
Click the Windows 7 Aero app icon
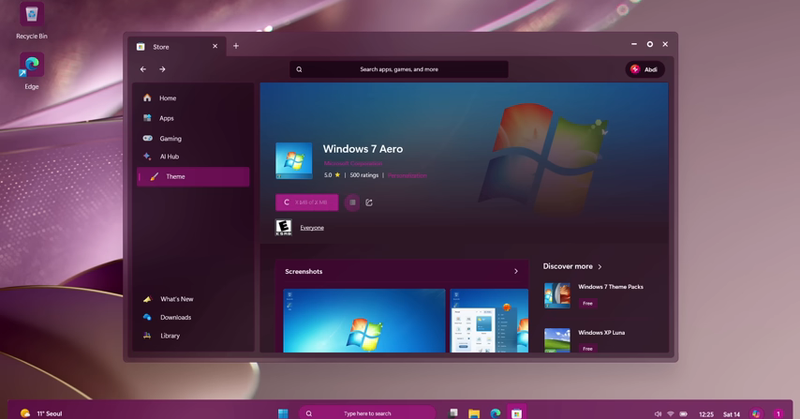(294, 161)
